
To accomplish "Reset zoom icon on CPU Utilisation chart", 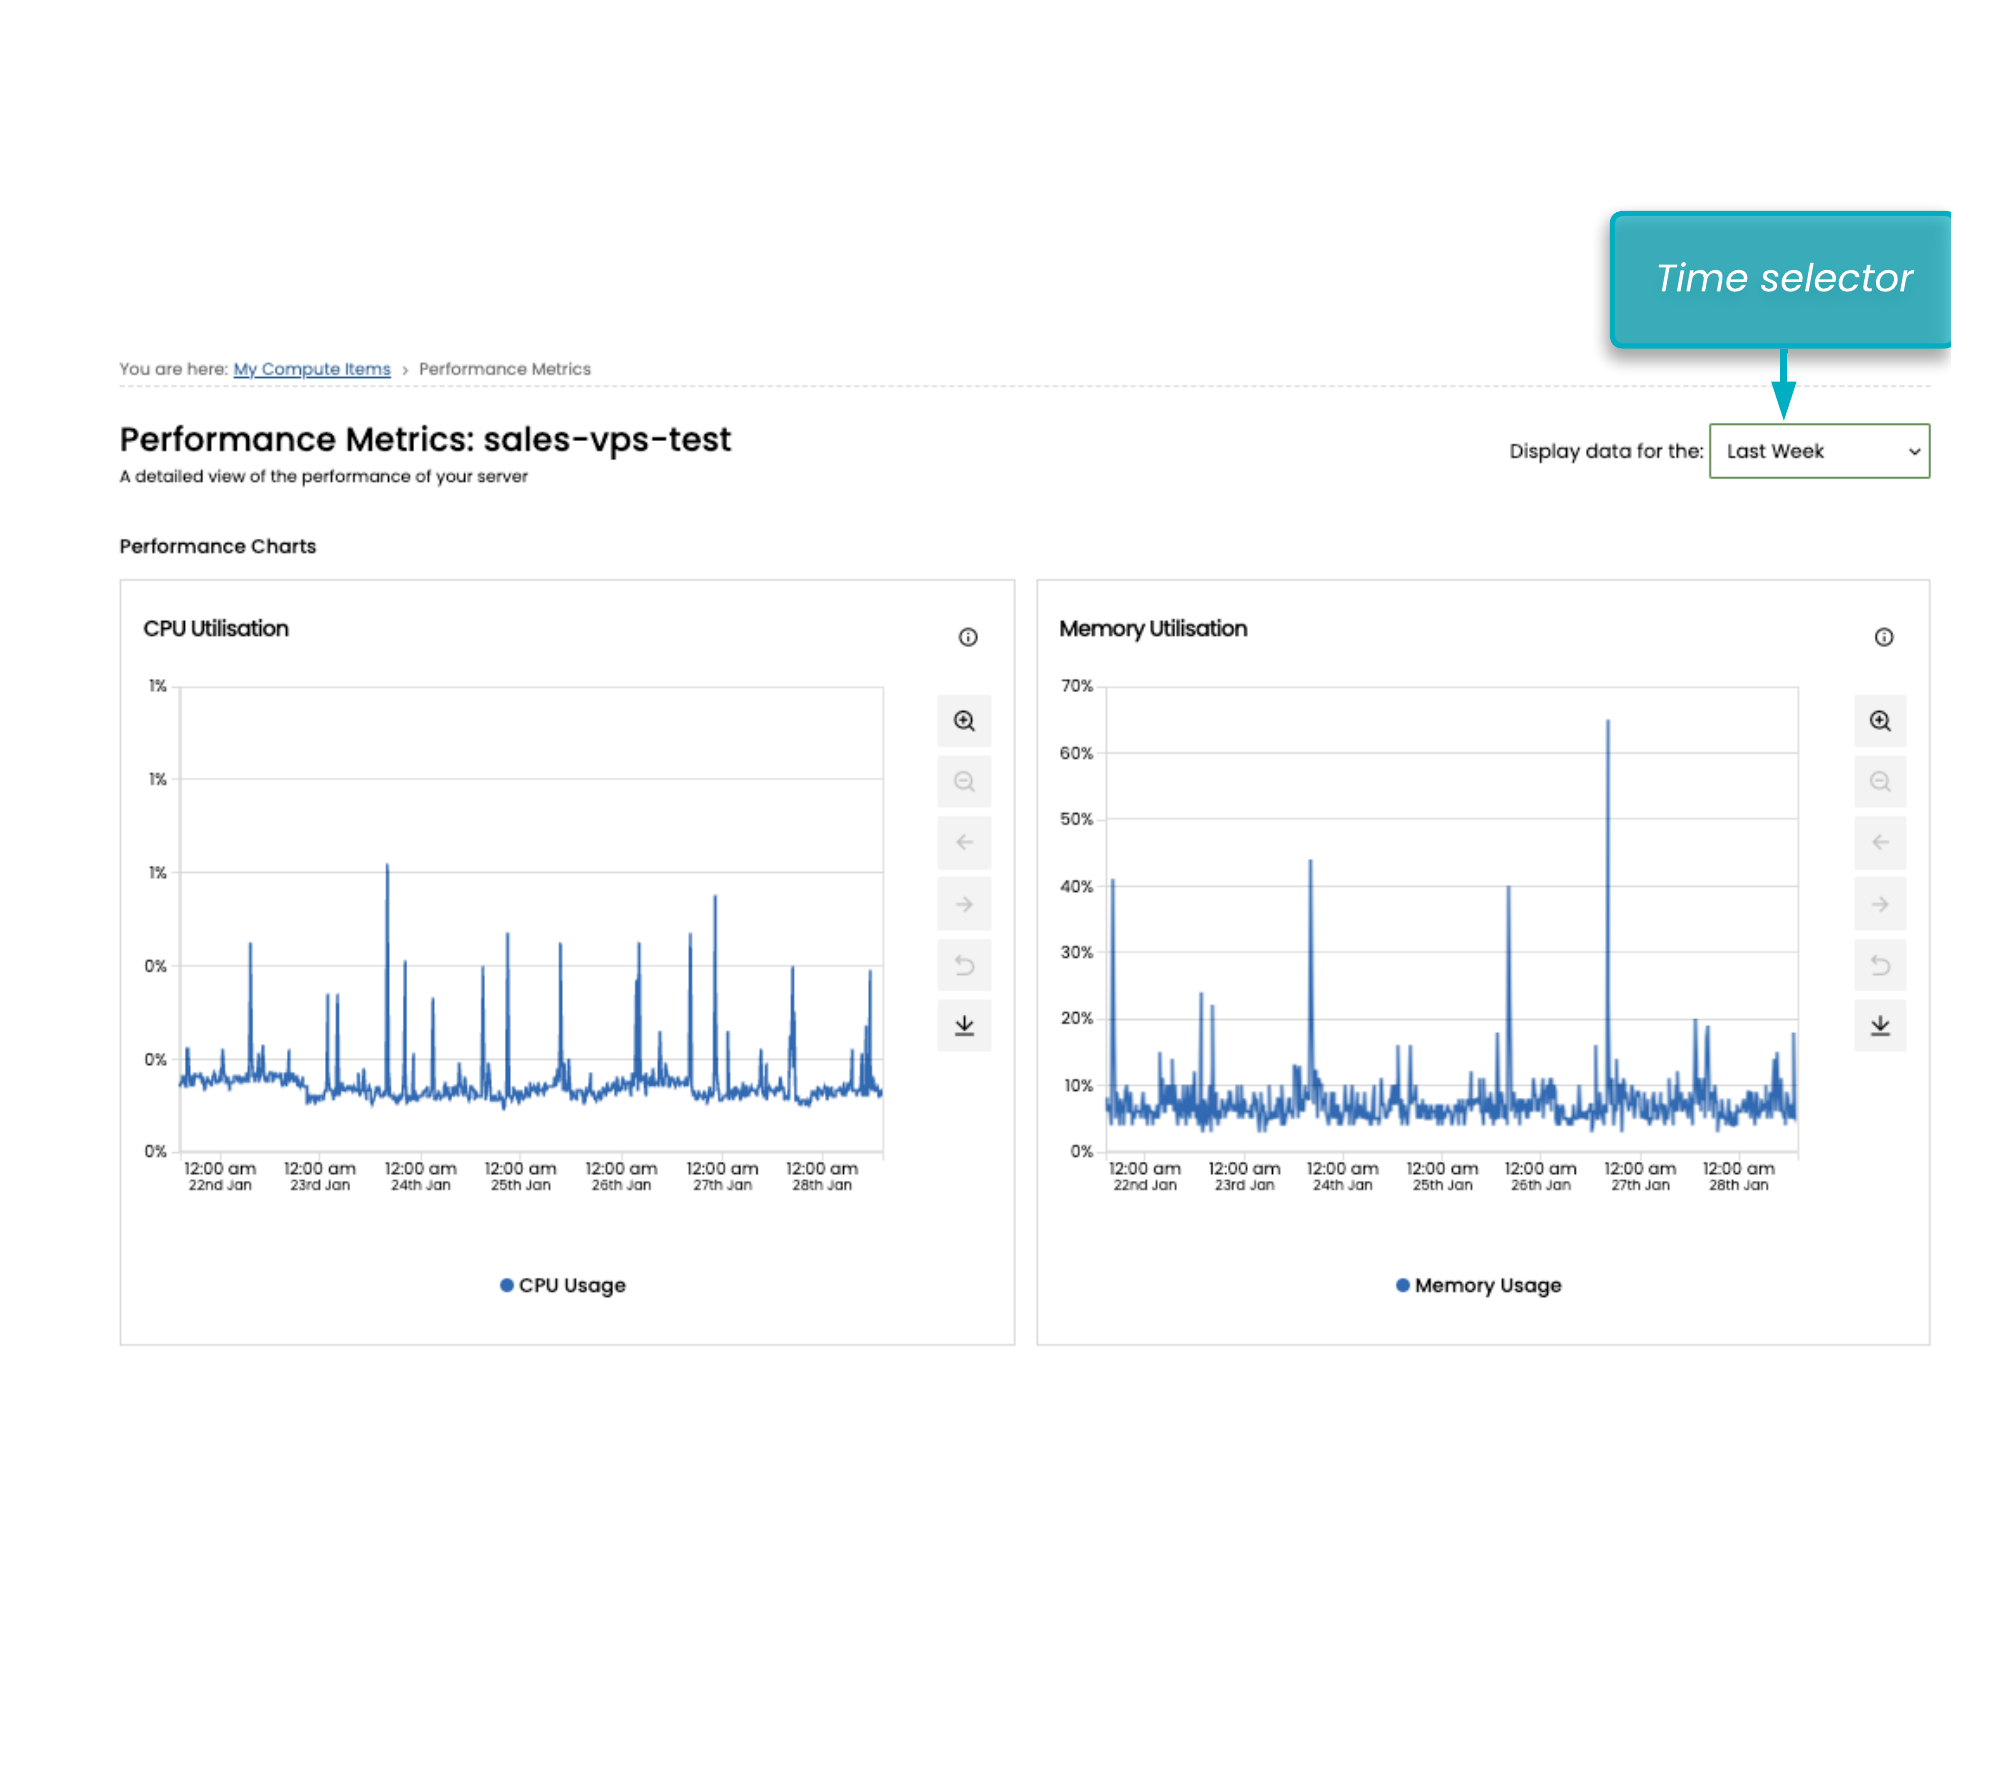I will 964,965.
